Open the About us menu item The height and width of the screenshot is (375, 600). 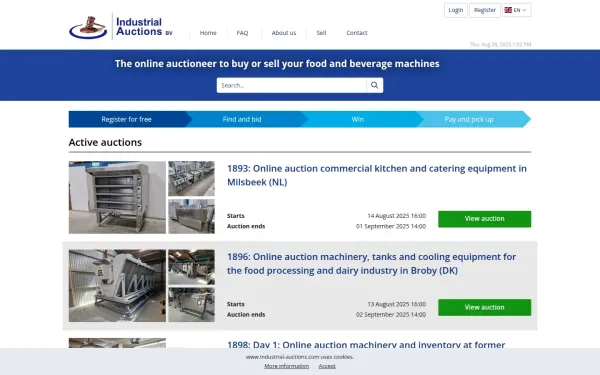point(284,33)
